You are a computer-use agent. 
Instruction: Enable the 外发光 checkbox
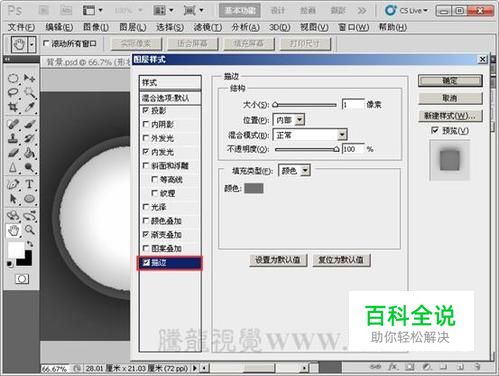146,138
